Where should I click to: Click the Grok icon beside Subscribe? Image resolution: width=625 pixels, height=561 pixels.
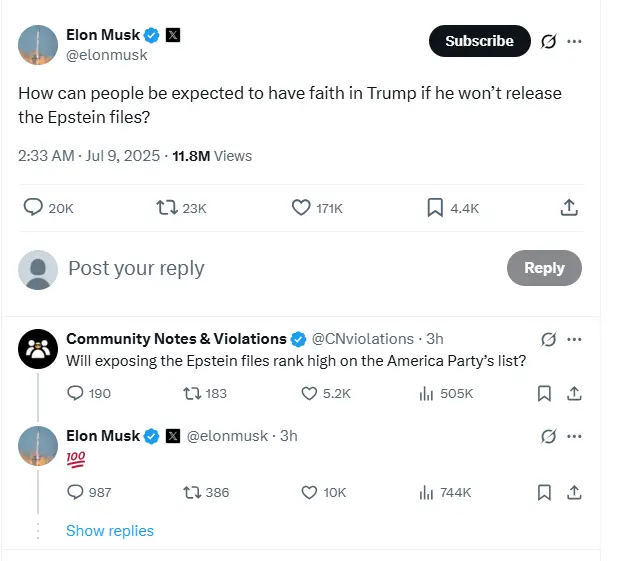tap(548, 42)
